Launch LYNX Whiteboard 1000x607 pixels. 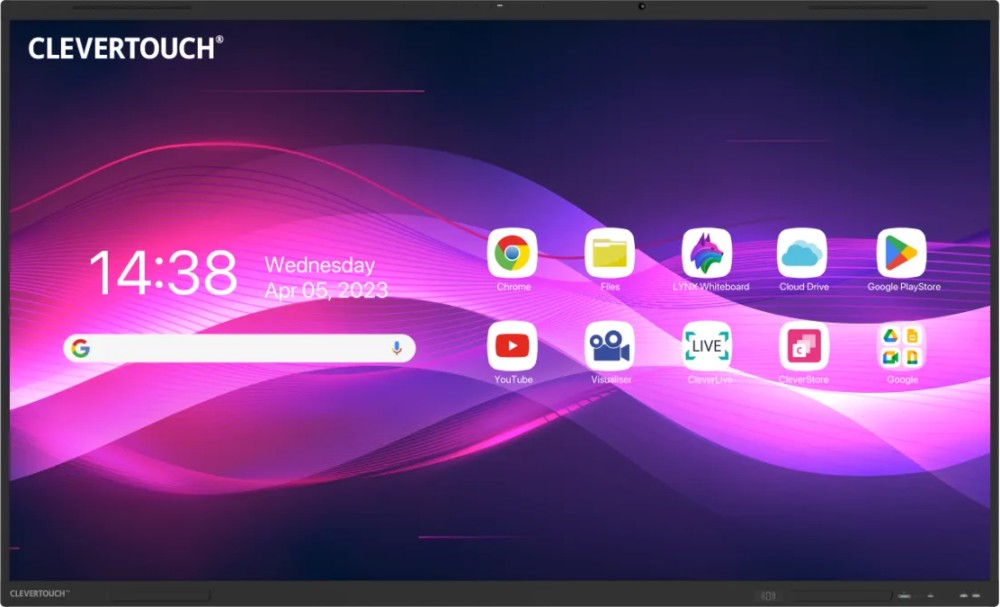tap(707, 253)
